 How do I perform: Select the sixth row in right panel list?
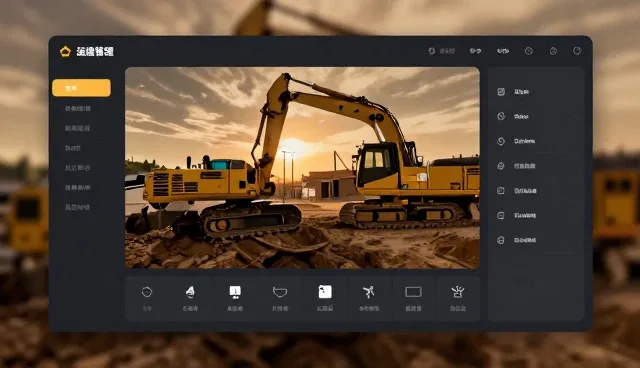point(536,215)
